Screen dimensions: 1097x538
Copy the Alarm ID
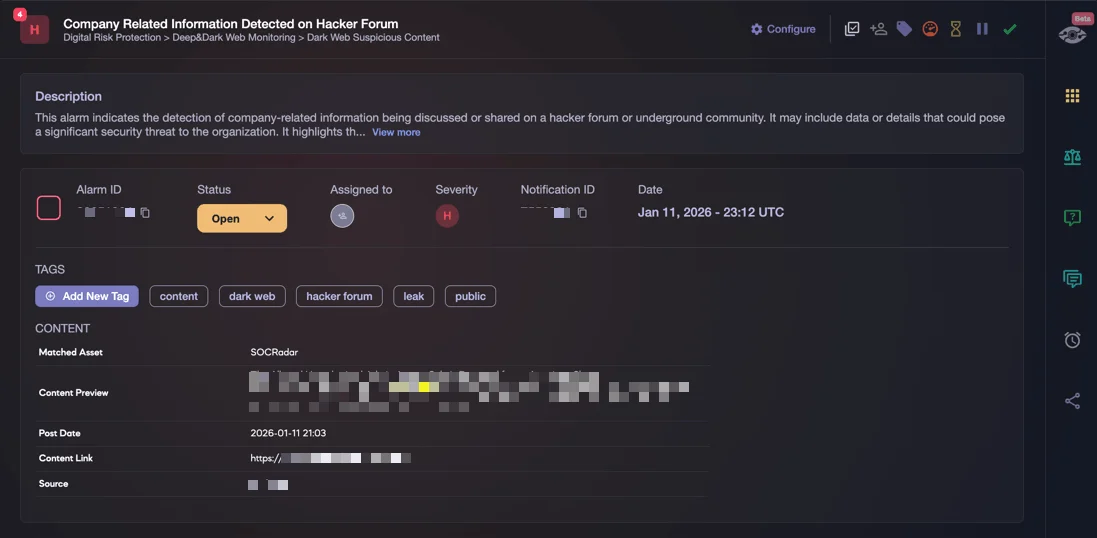pos(146,213)
